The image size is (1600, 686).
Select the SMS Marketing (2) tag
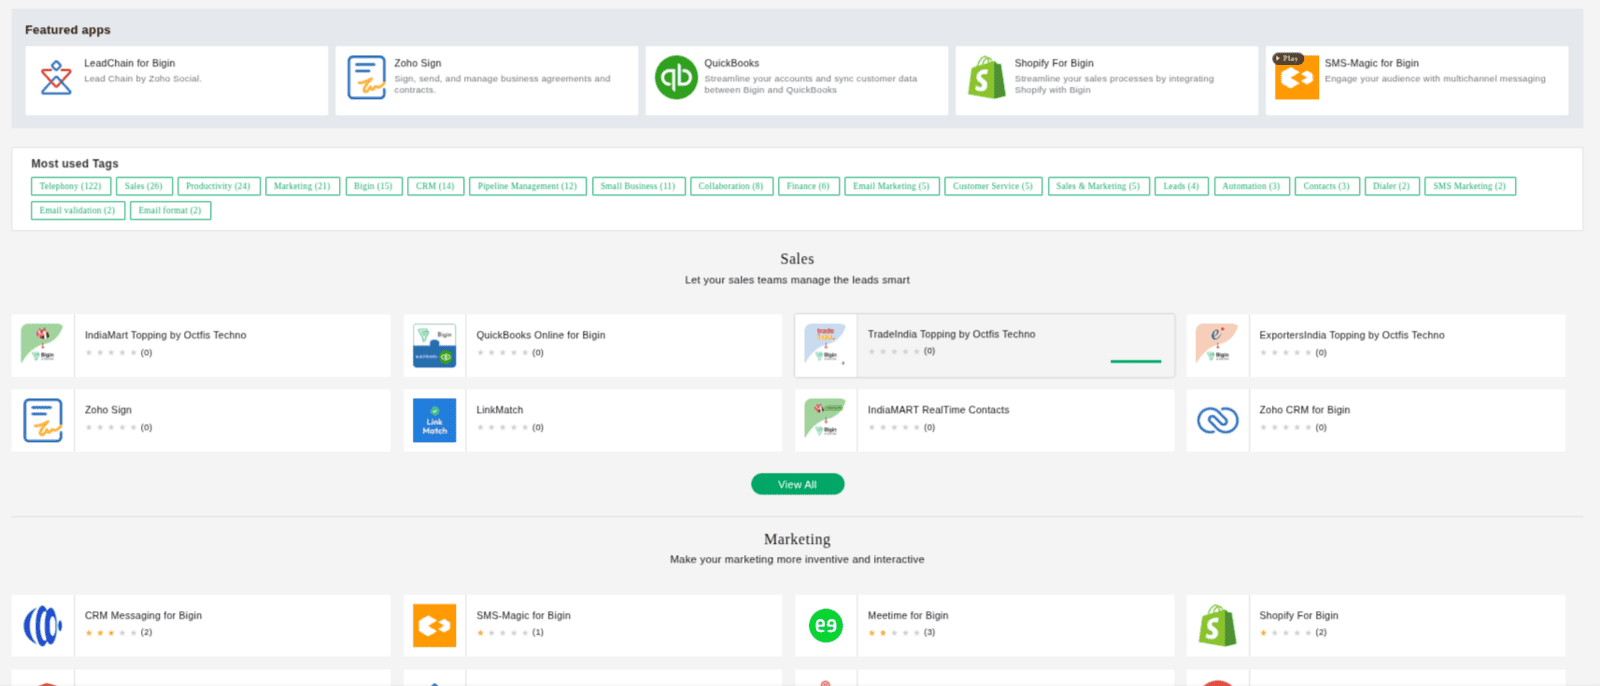[x=1470, y=186]
